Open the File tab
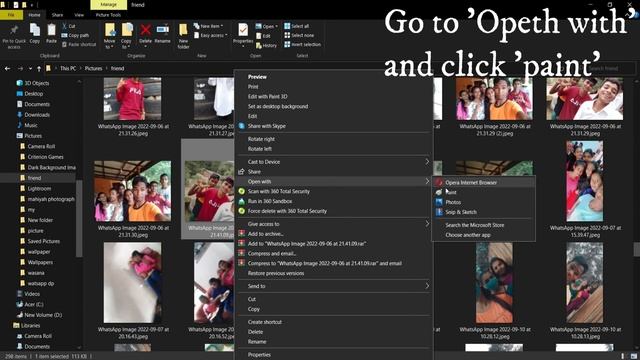 (x=11, y=15)
